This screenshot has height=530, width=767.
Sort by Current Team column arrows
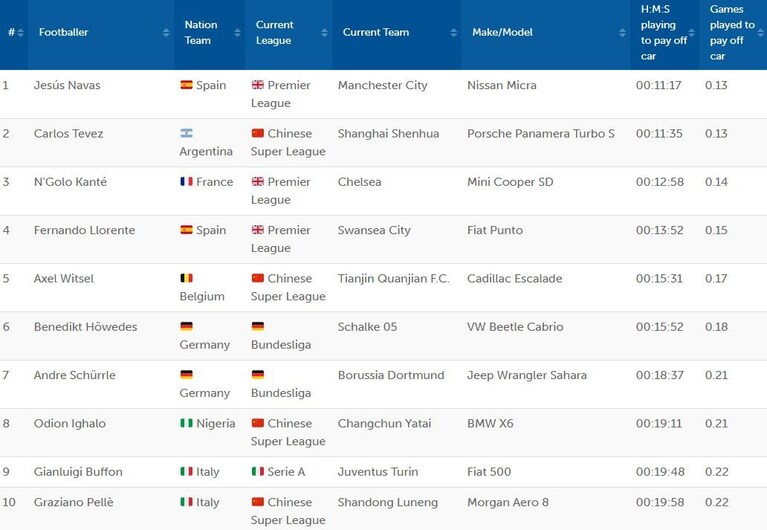tap(453, 33)
